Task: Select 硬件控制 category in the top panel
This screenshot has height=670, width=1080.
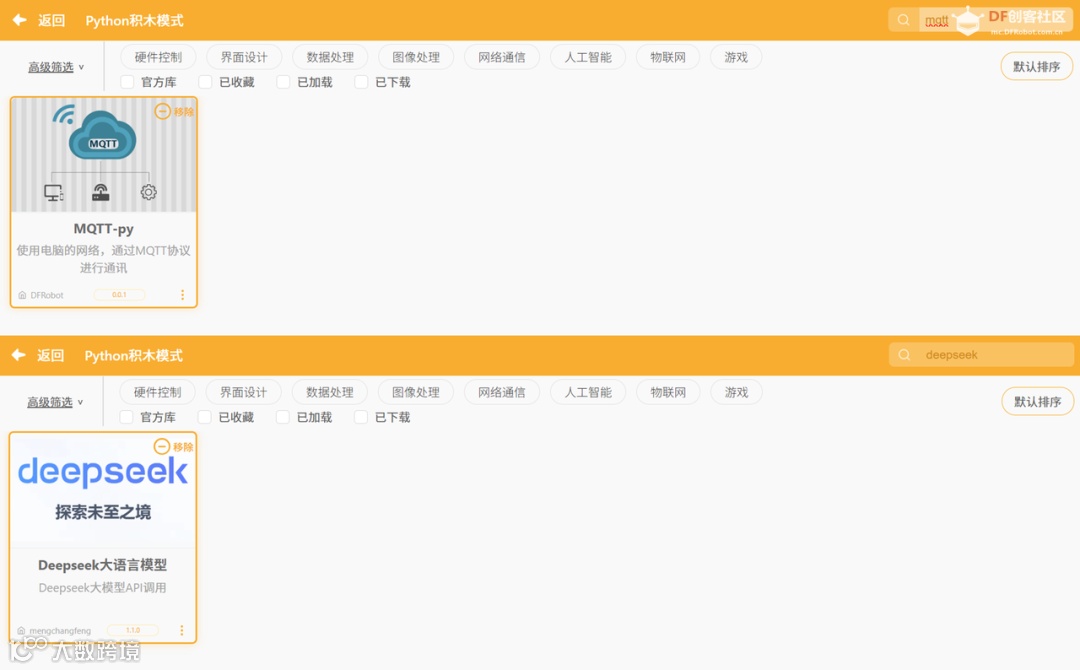Action: coord(158,57)
